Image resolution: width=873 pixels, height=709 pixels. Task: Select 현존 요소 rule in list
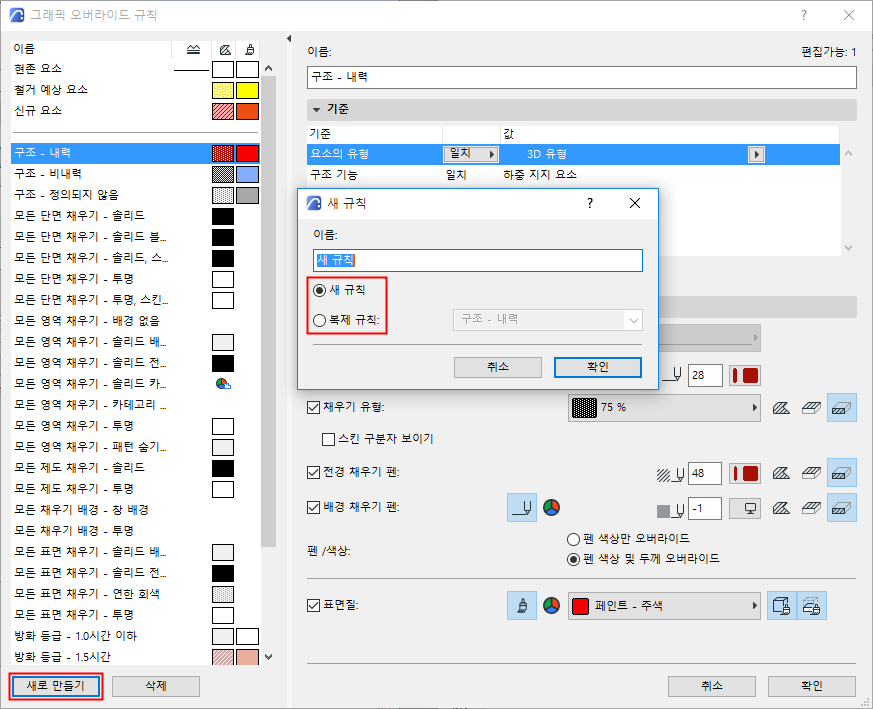[x=135, y=69]
